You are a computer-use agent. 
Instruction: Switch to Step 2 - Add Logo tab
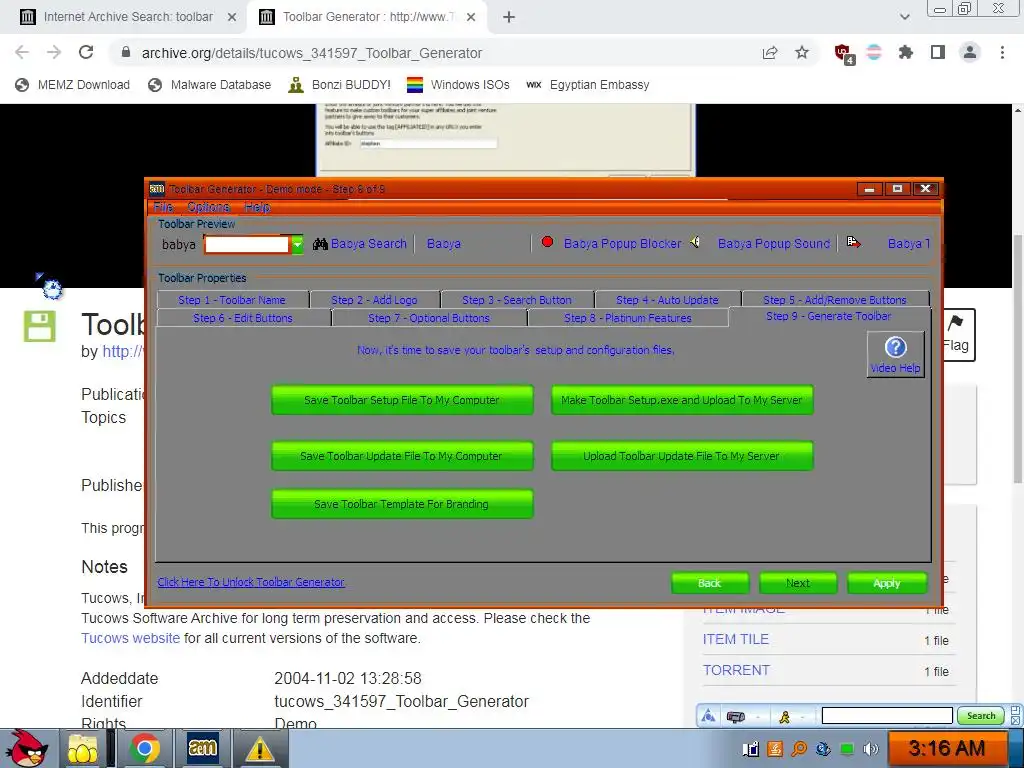click(x=374, y=300)
